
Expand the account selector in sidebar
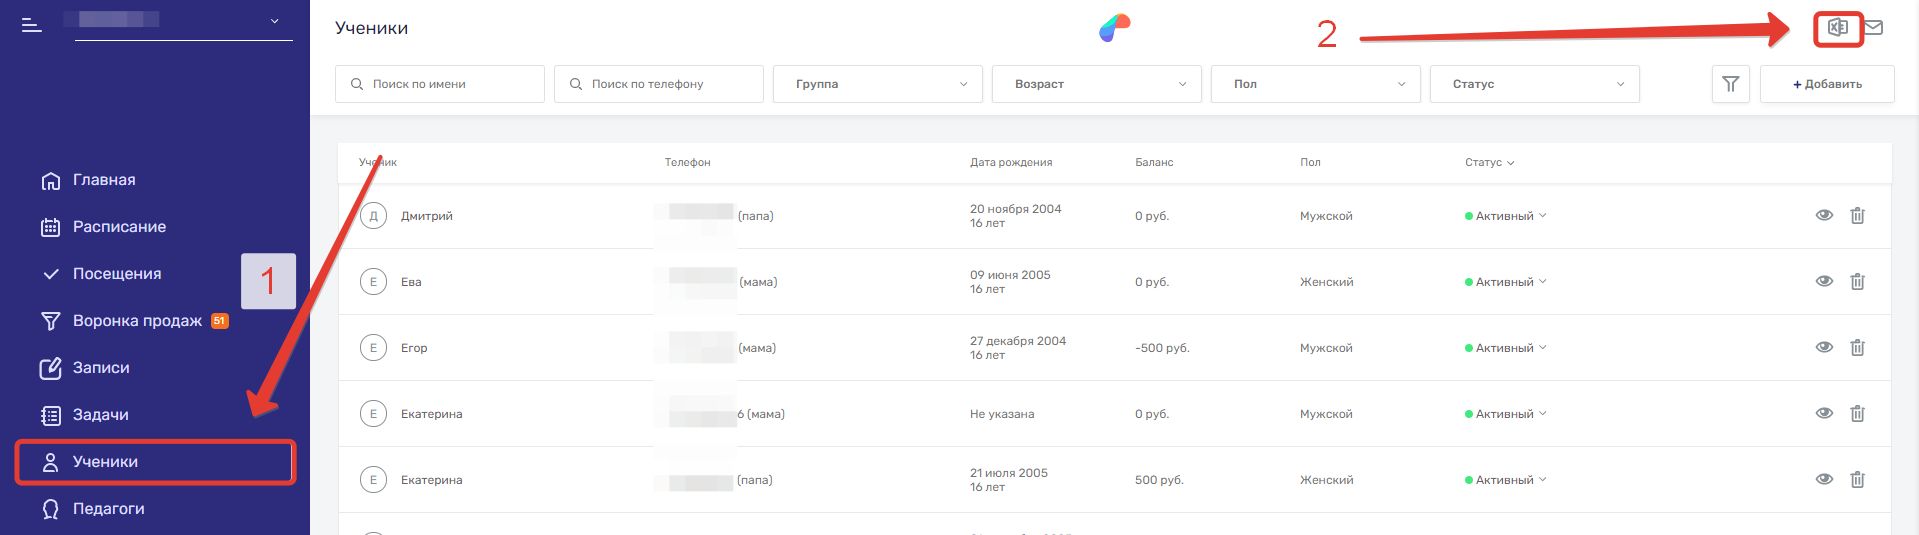pos(184,21)
